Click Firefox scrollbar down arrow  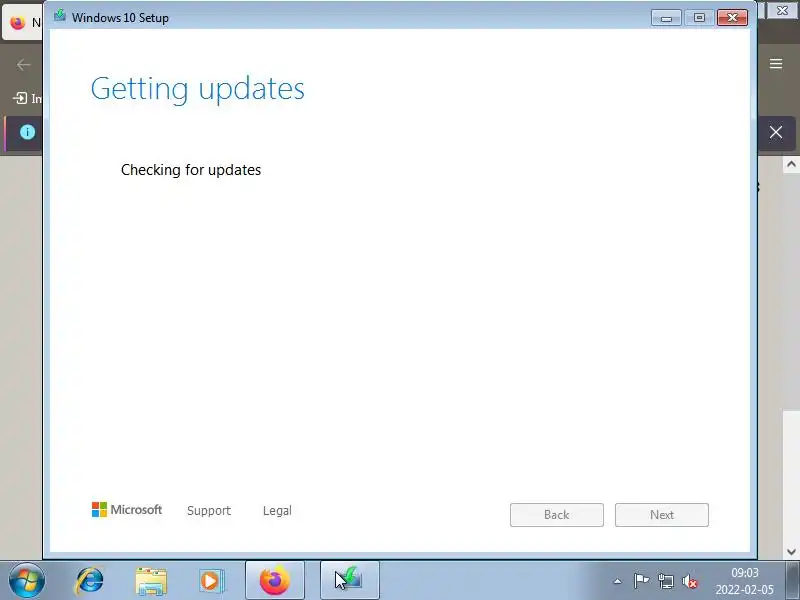pos(791,552)
